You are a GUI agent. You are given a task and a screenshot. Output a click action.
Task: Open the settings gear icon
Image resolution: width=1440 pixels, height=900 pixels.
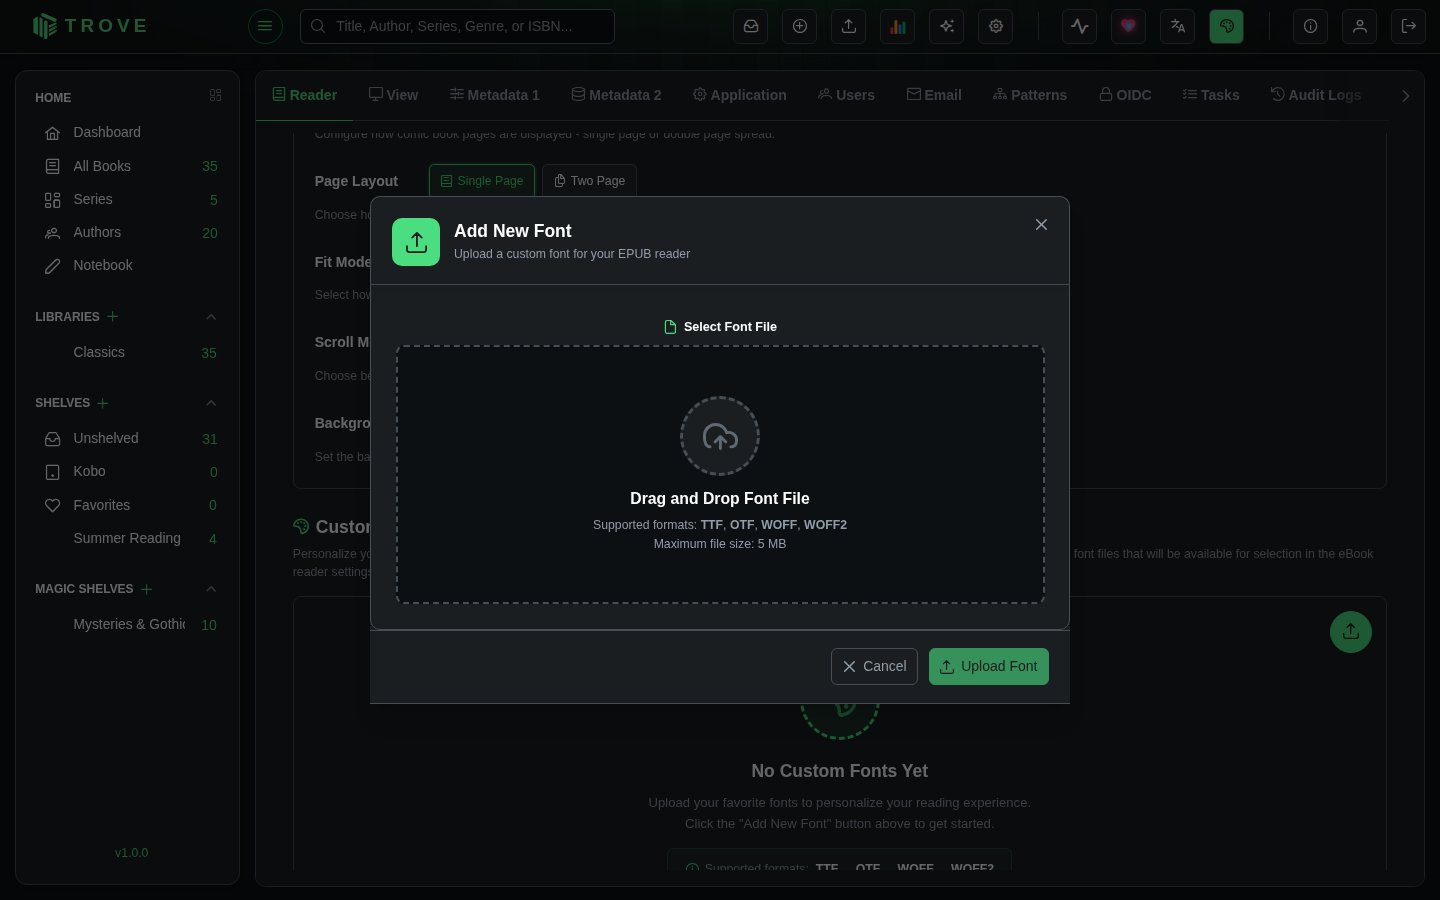(x=996, y=26)
